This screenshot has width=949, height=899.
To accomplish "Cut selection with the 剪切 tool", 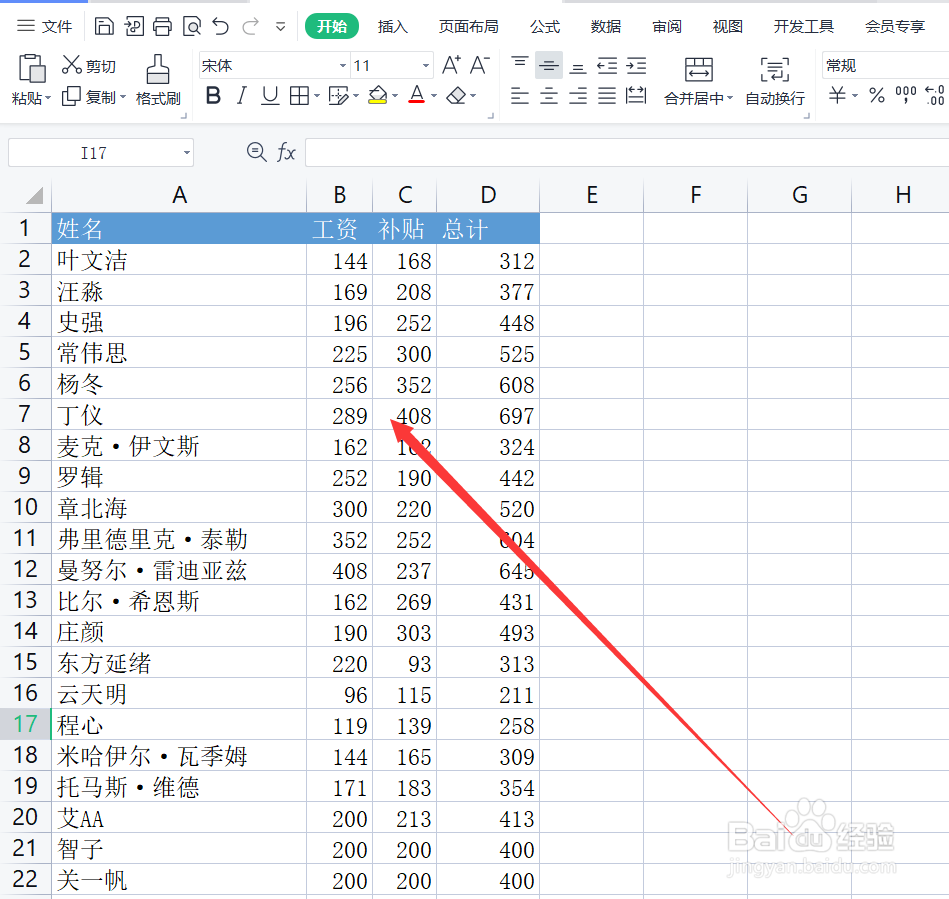I will (88, 65).
